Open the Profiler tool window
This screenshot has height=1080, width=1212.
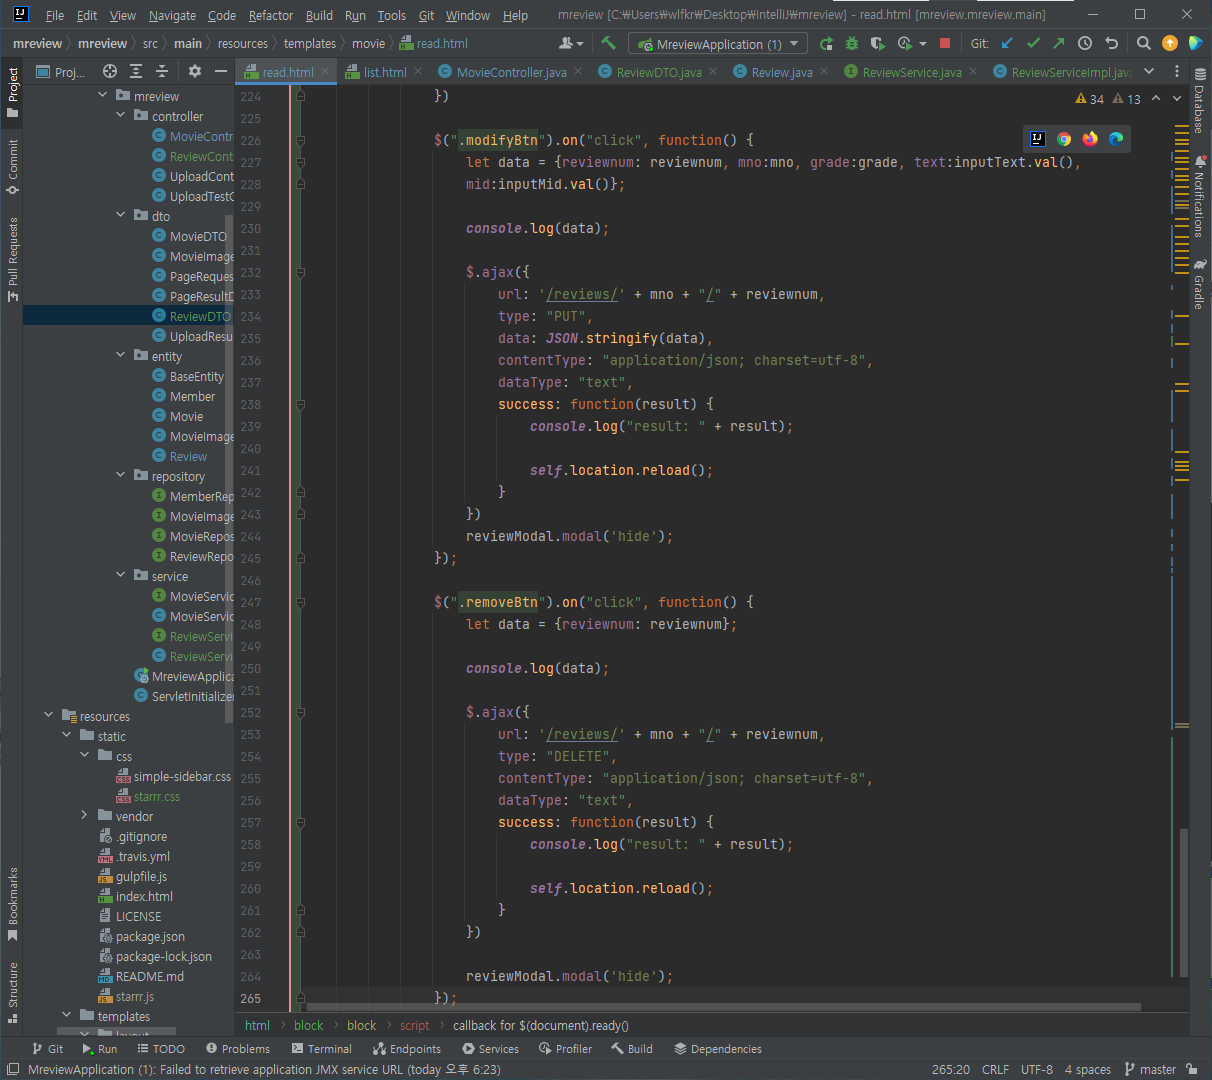pyautogui.click(x=565, y=1049)
